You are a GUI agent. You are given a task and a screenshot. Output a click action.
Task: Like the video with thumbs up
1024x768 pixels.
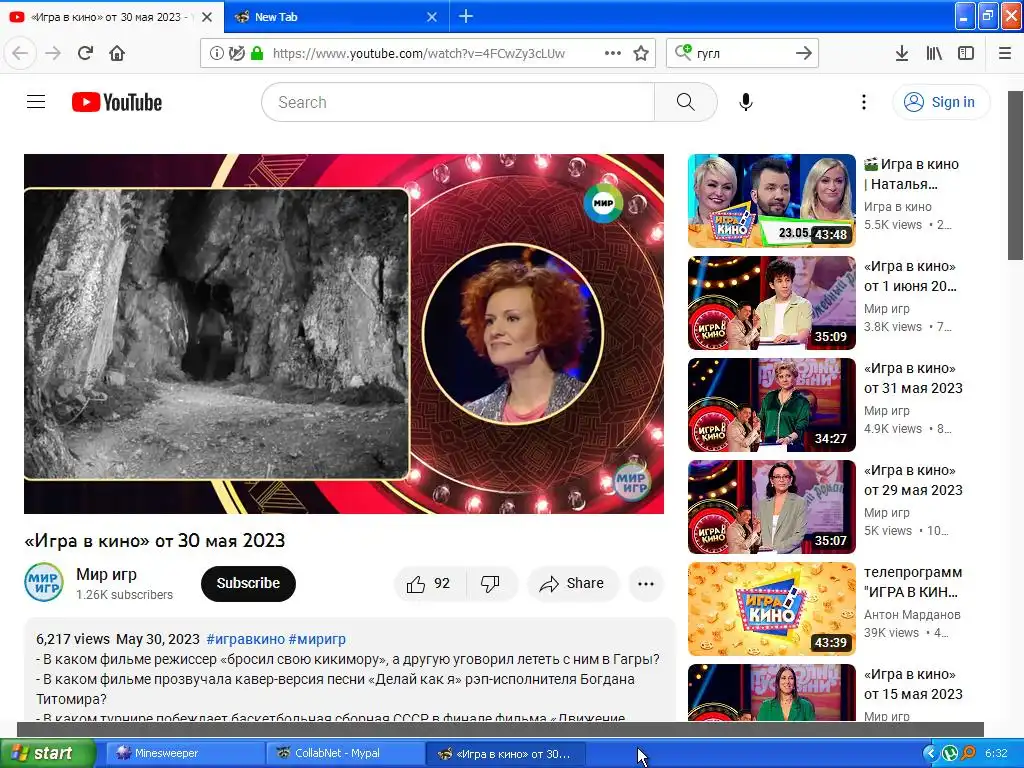pos(430,583)
